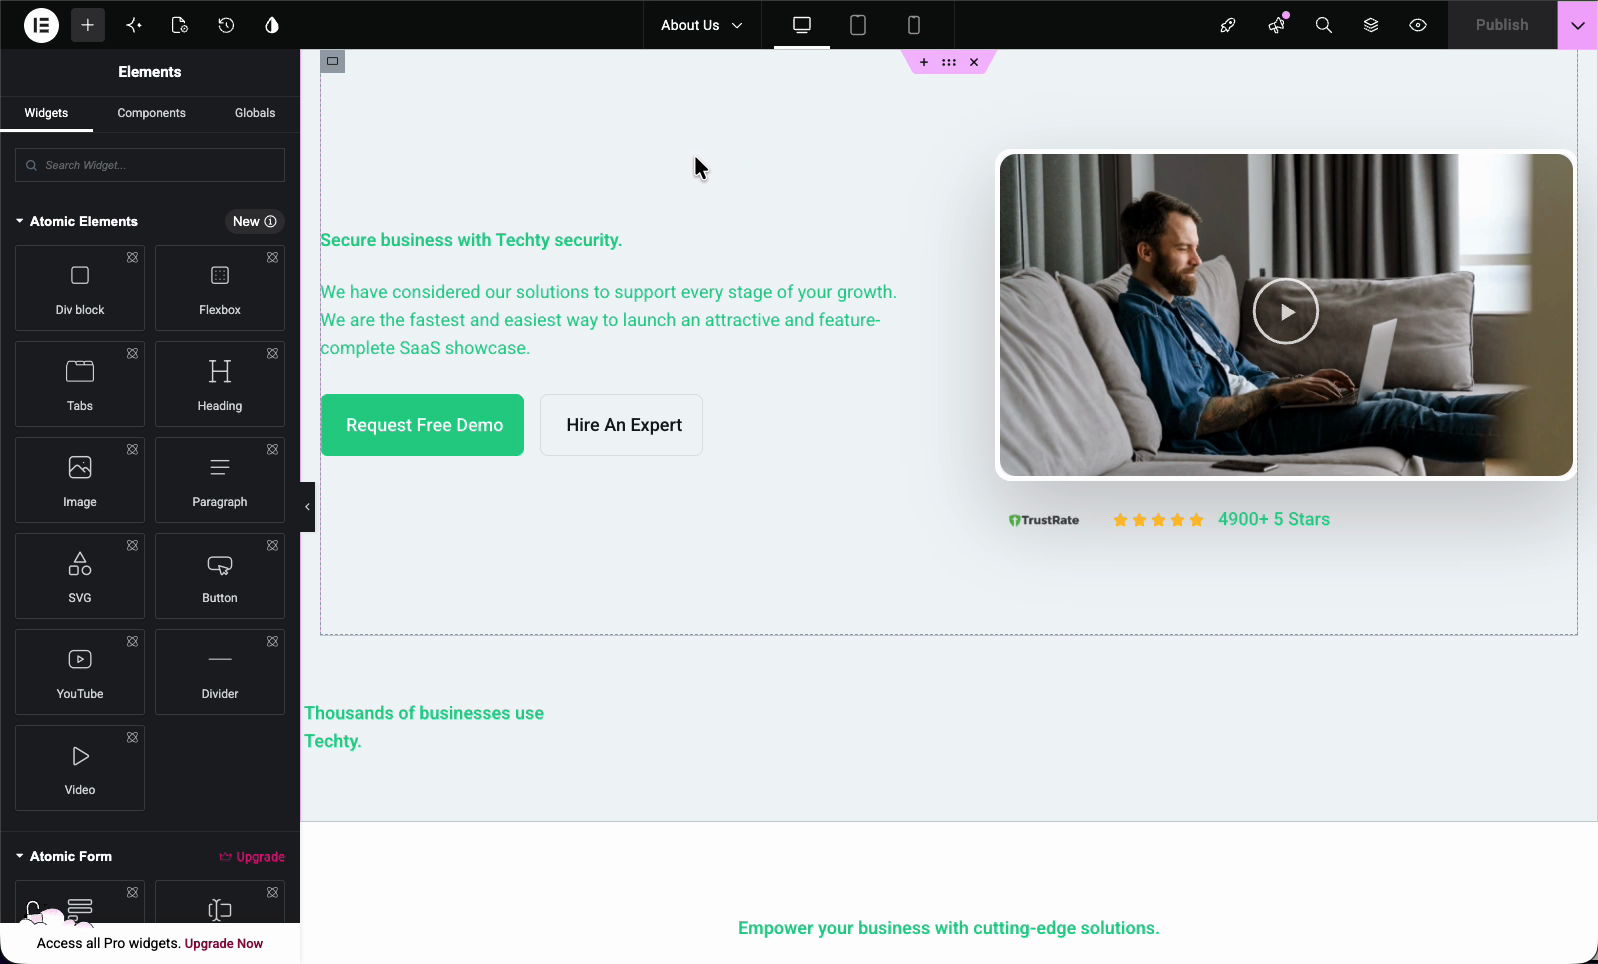Select the Button widget
The width and height of the screenshot is (1598, 964).
click(x=220, y=576)
